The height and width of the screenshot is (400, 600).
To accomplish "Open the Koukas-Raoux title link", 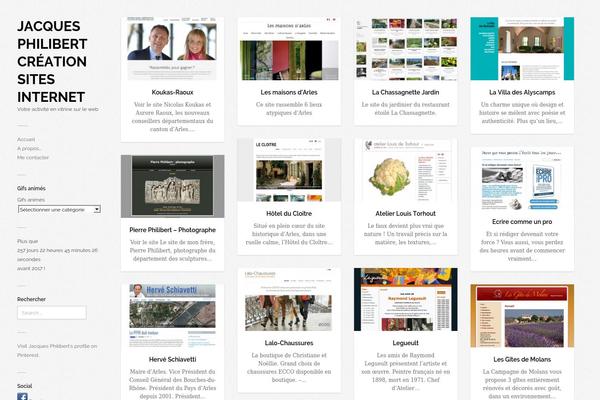I will [172, 92].
